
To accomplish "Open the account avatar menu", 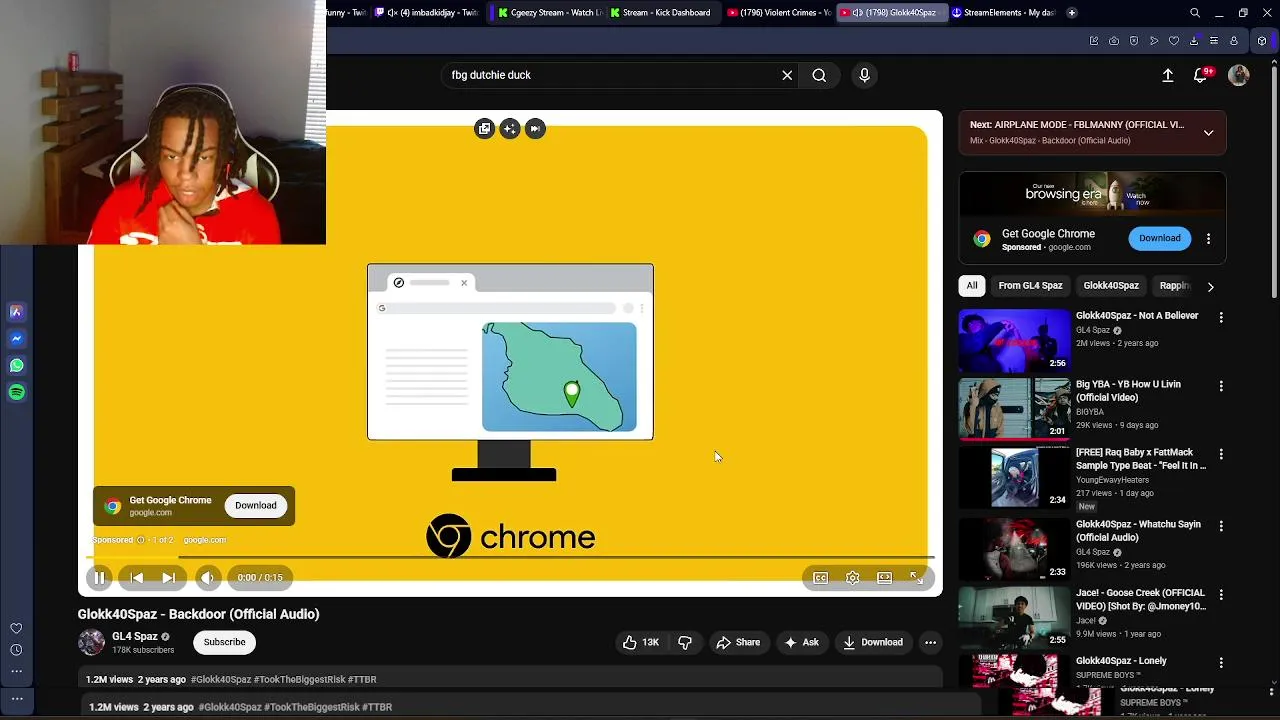I will coord(1239,75).
